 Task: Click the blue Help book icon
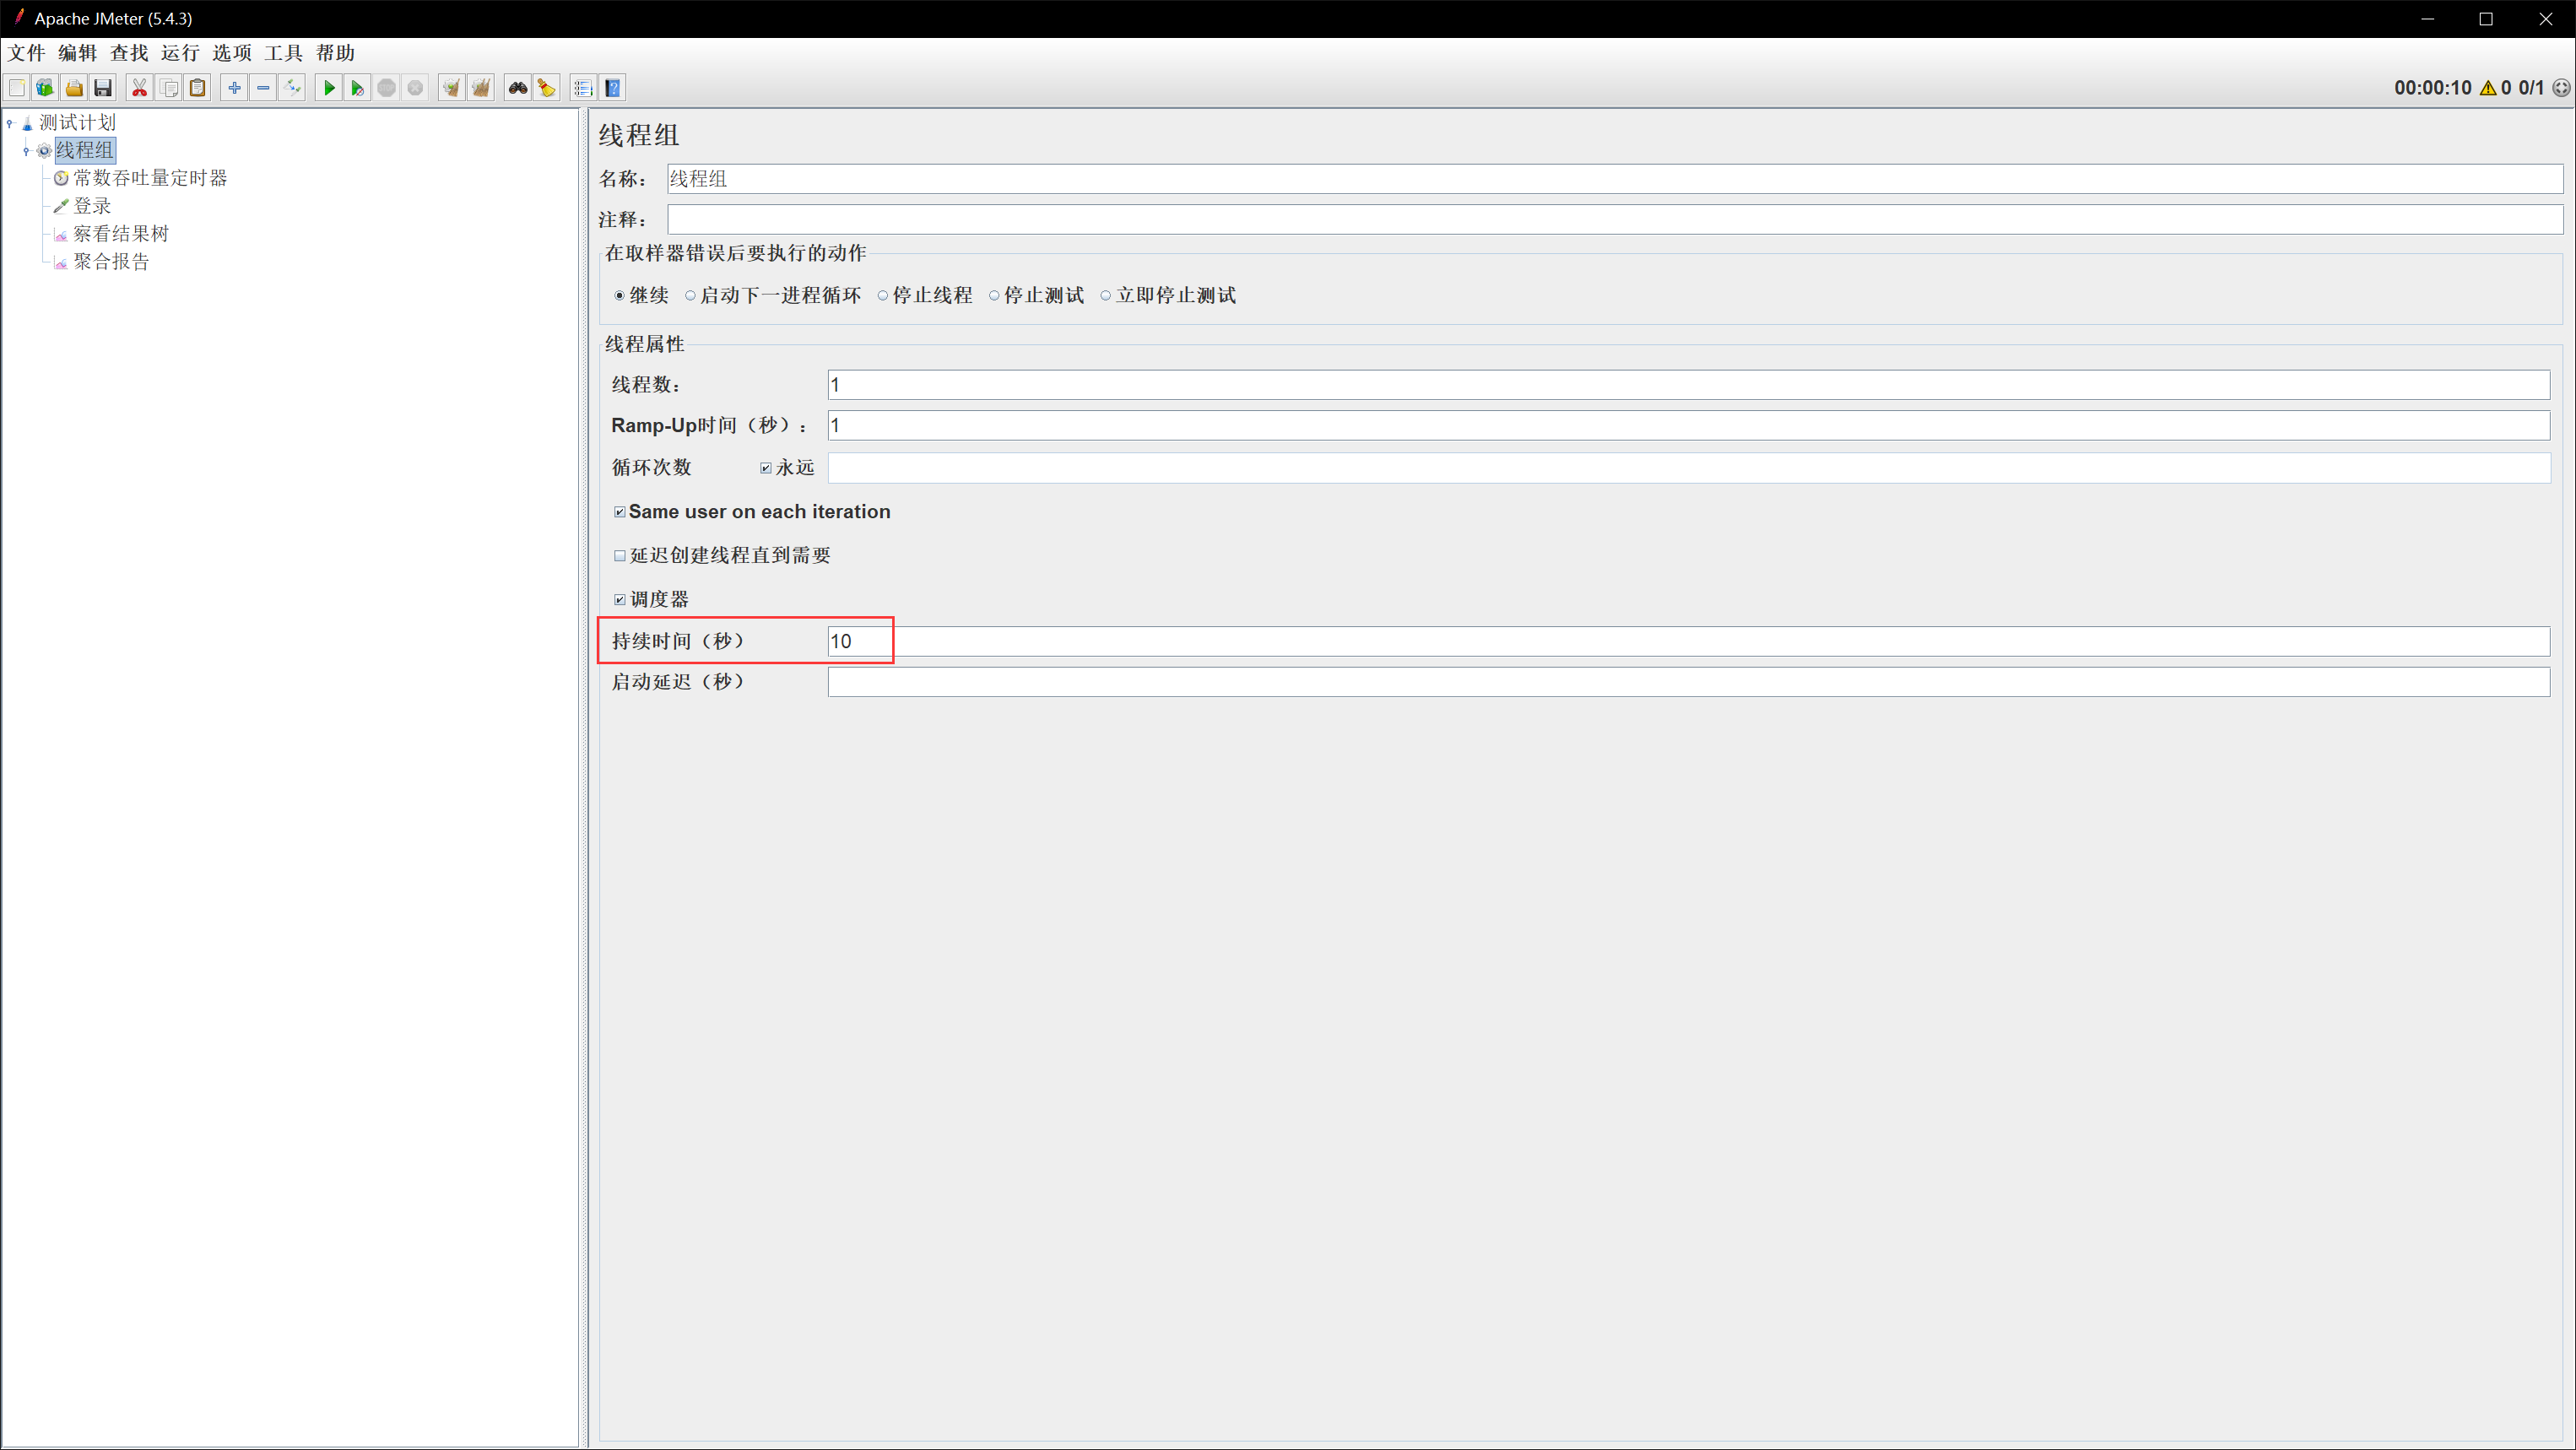pyautogui.click(x=613, y=88)
